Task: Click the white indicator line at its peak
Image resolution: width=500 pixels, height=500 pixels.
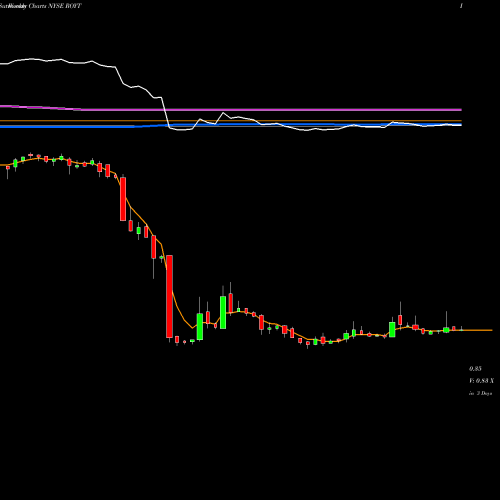Action: pos(32,59)
